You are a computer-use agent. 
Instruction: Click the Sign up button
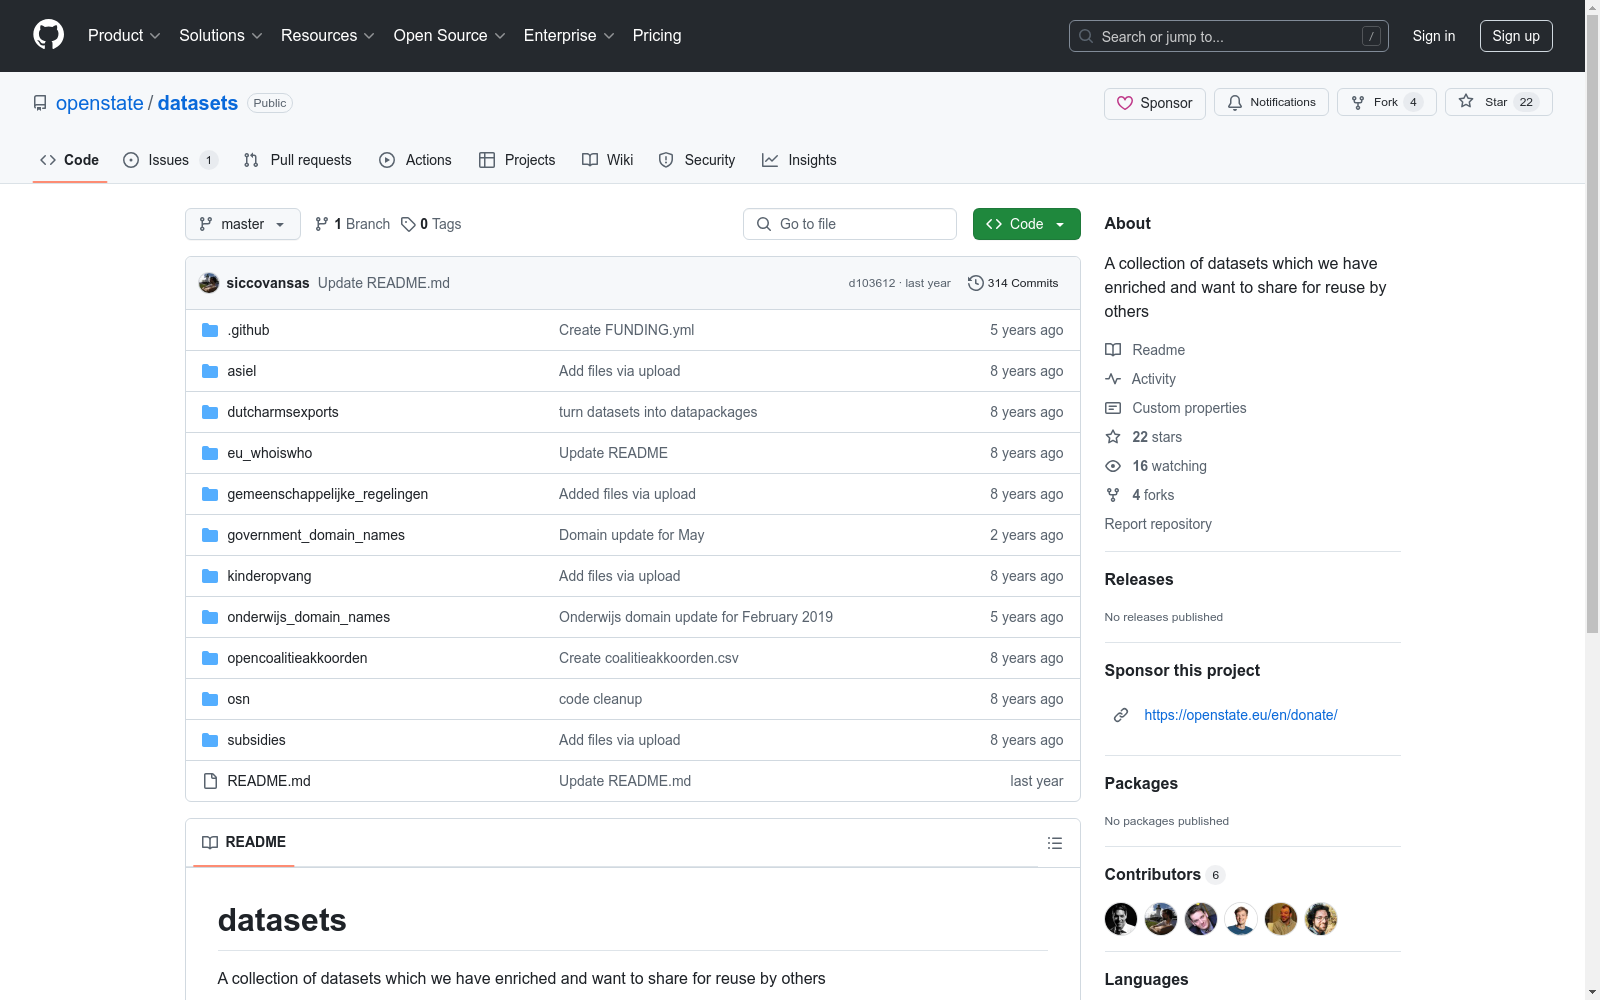tap(1516, 36)
